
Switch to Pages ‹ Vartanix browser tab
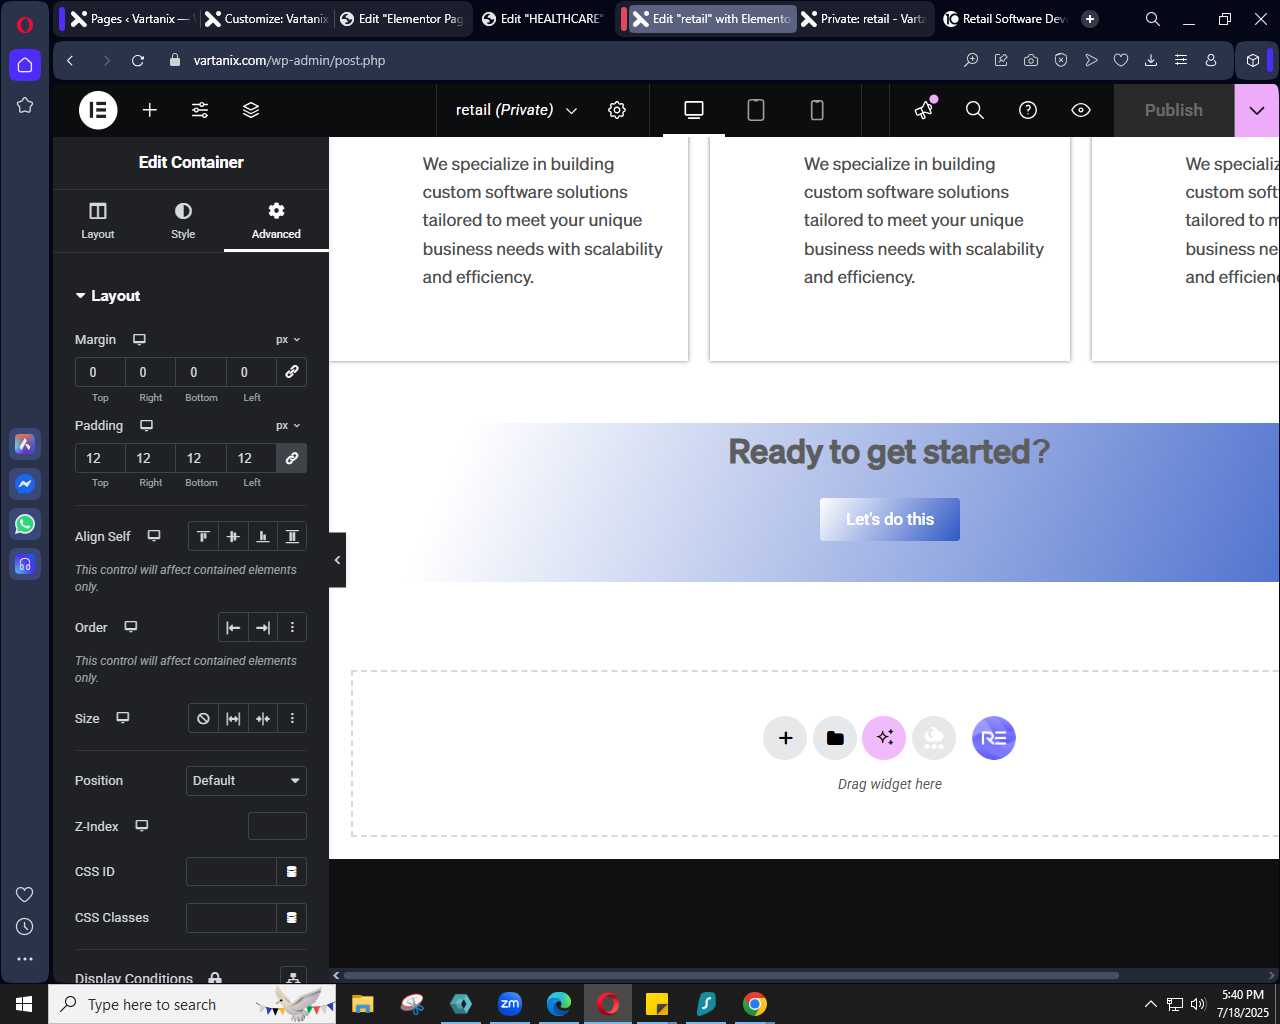point(130,18)
